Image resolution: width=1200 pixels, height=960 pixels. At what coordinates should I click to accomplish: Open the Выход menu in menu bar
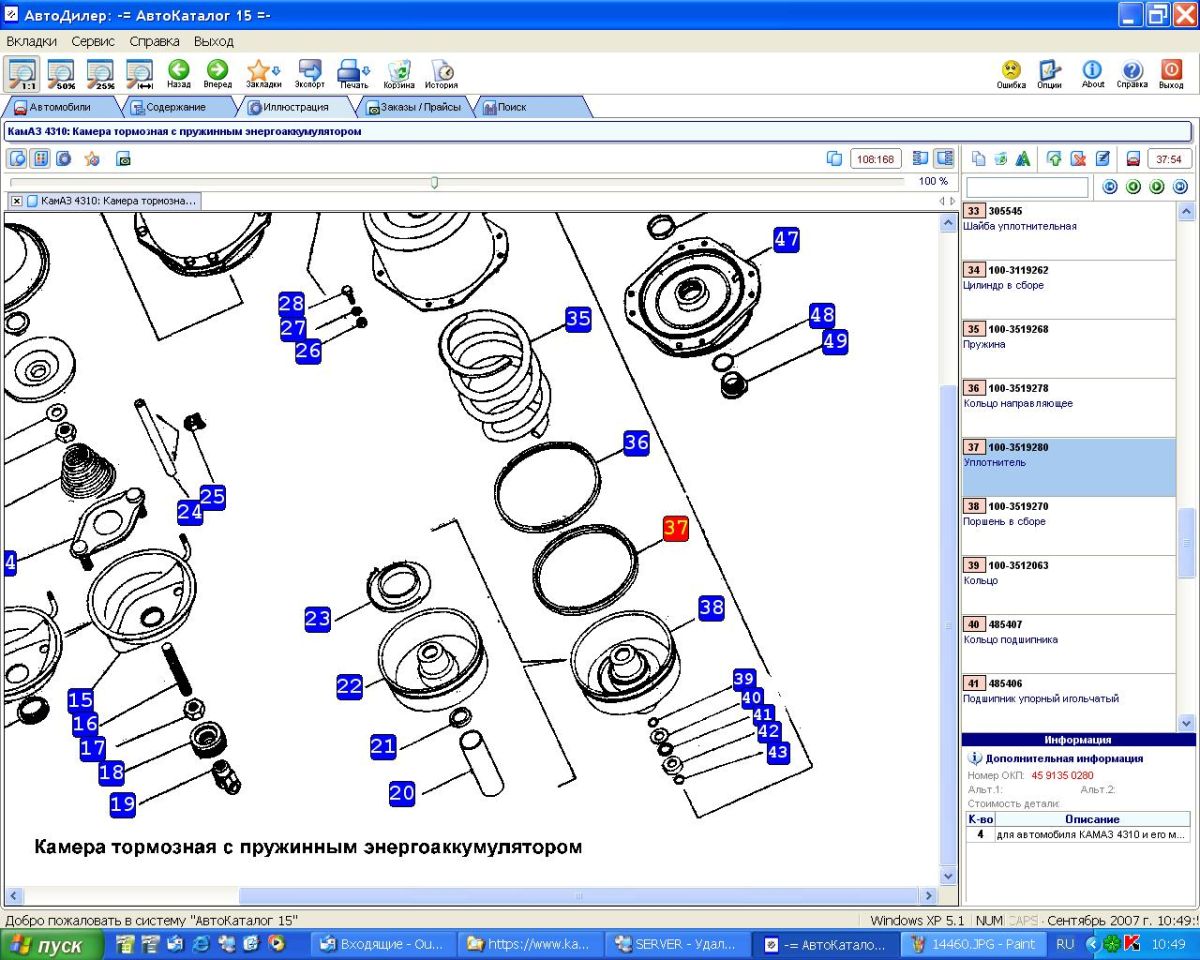point(213,41)
